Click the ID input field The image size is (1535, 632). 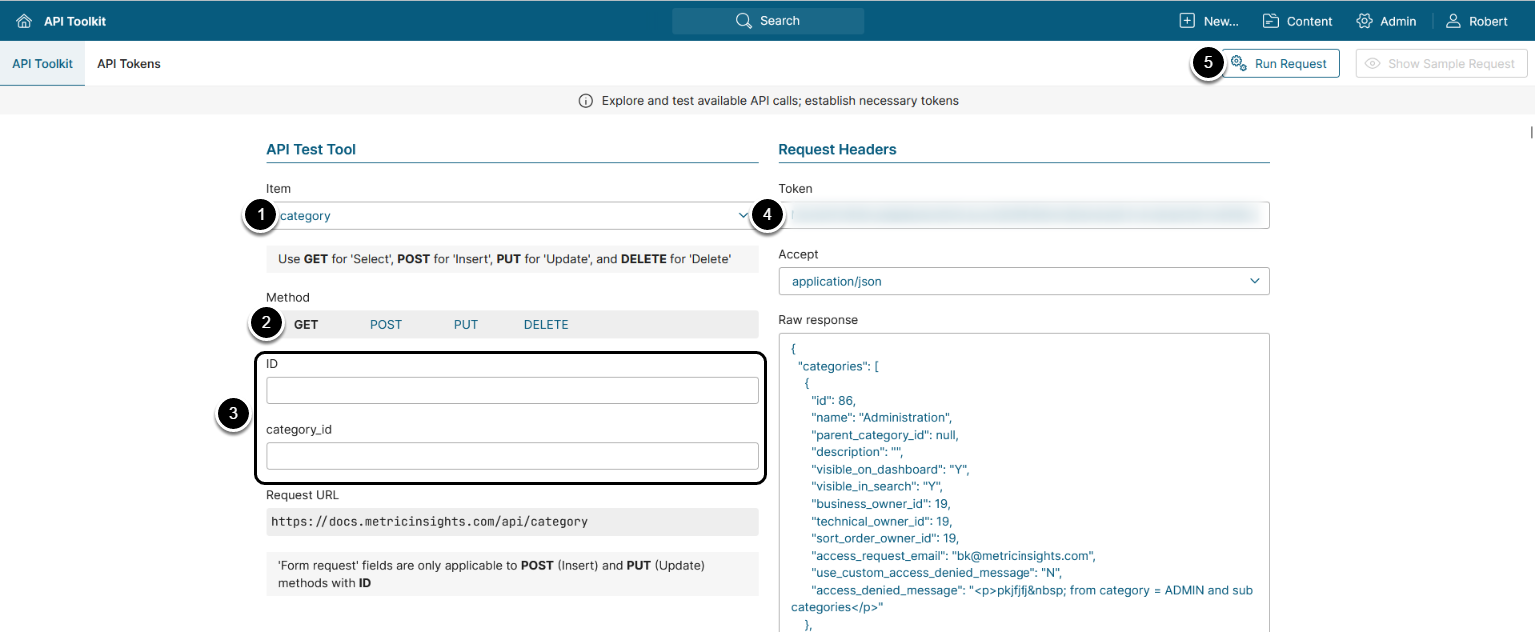tap(512, 390)
